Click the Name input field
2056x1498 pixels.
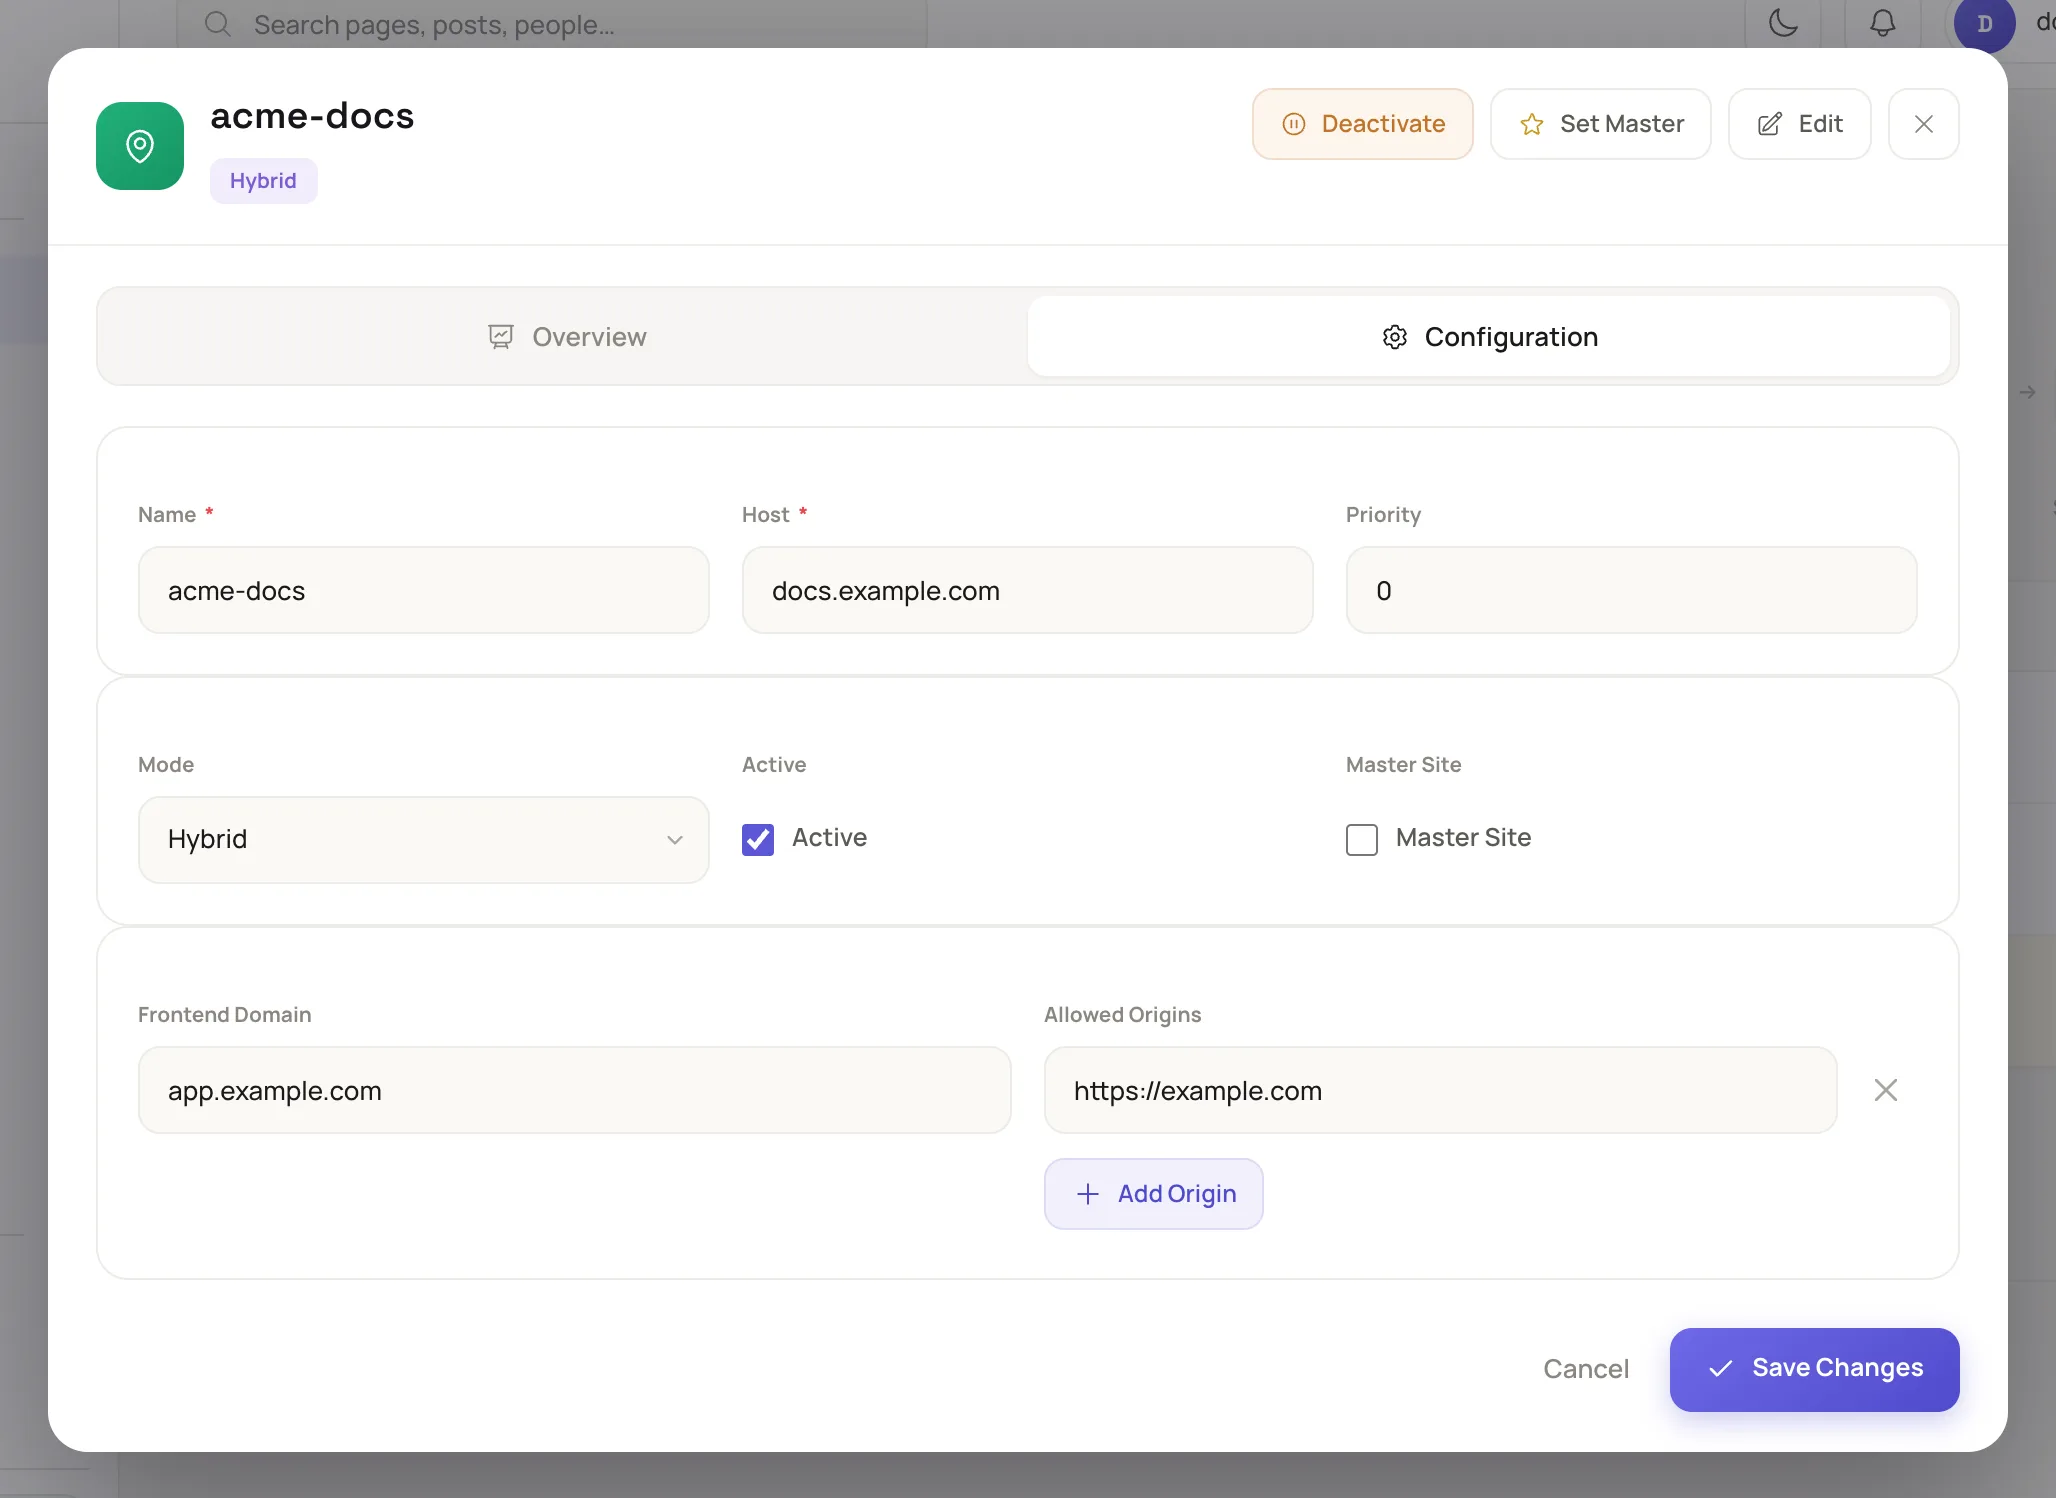[x=424, y=590]
